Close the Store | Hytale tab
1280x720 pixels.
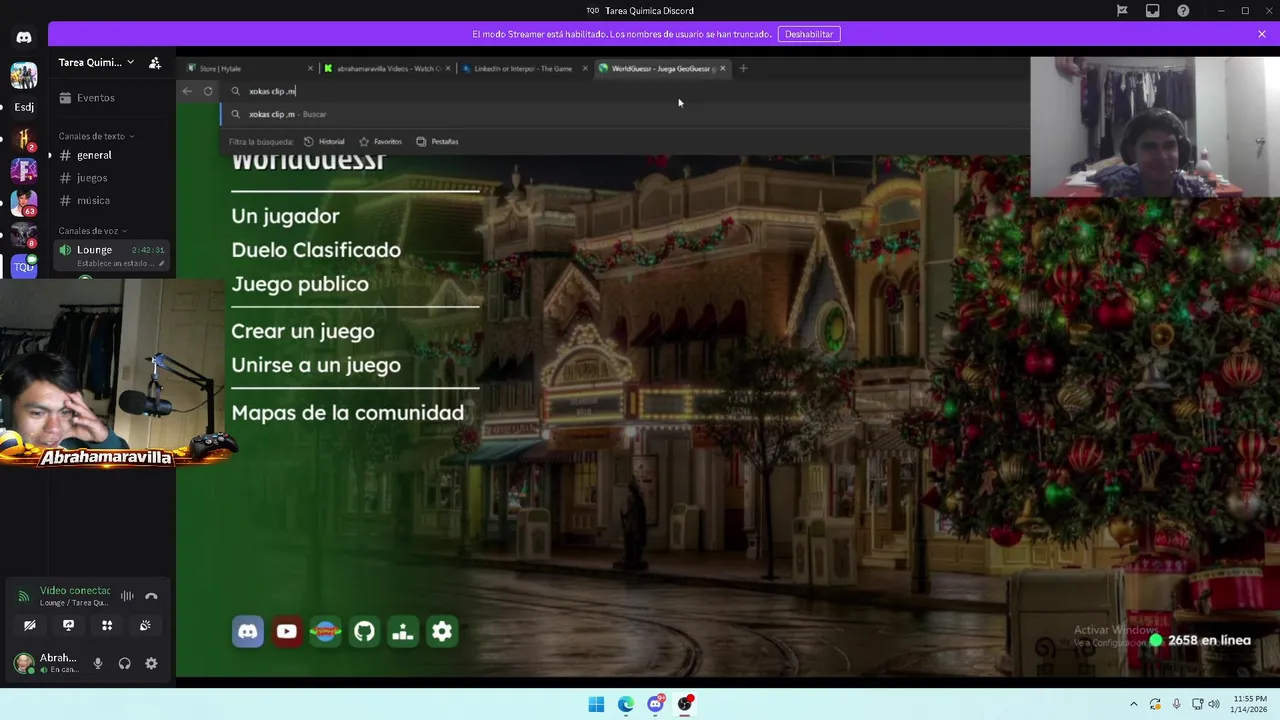pyautogui.click(x=310, y=69)
